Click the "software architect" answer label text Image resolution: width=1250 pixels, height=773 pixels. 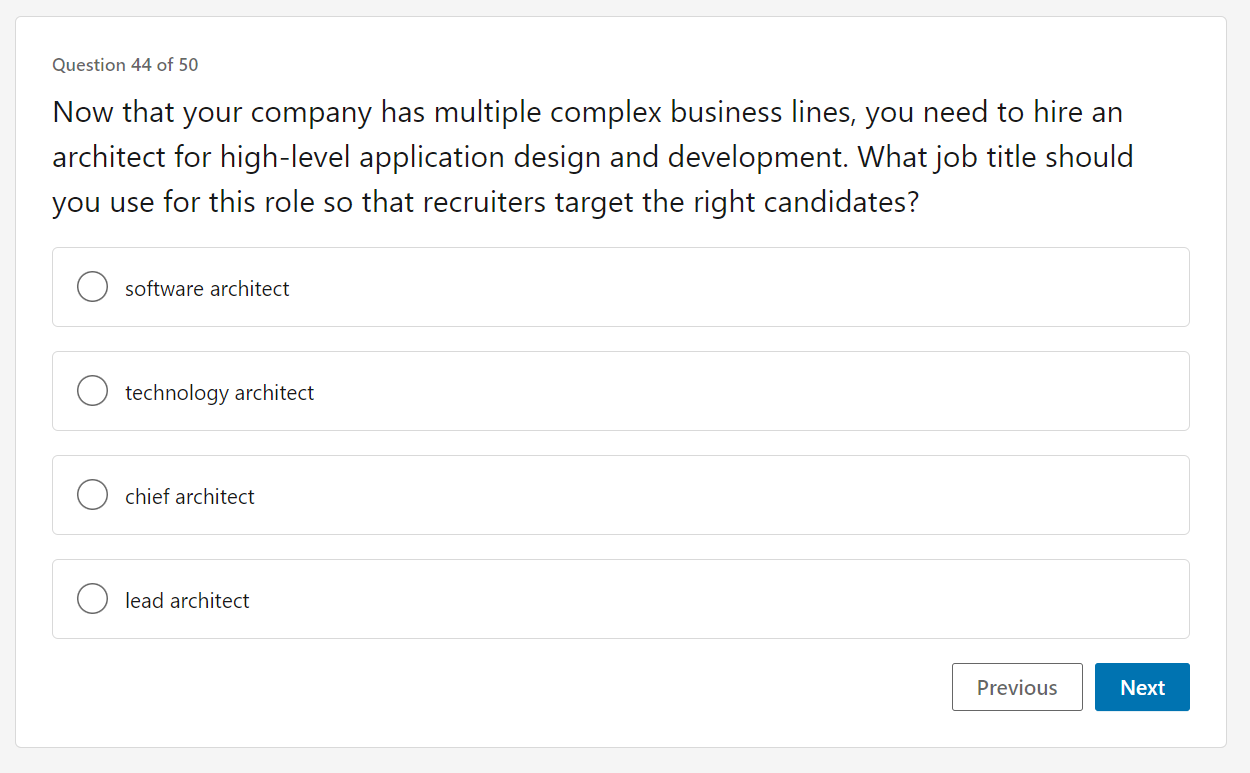point(207,289)
